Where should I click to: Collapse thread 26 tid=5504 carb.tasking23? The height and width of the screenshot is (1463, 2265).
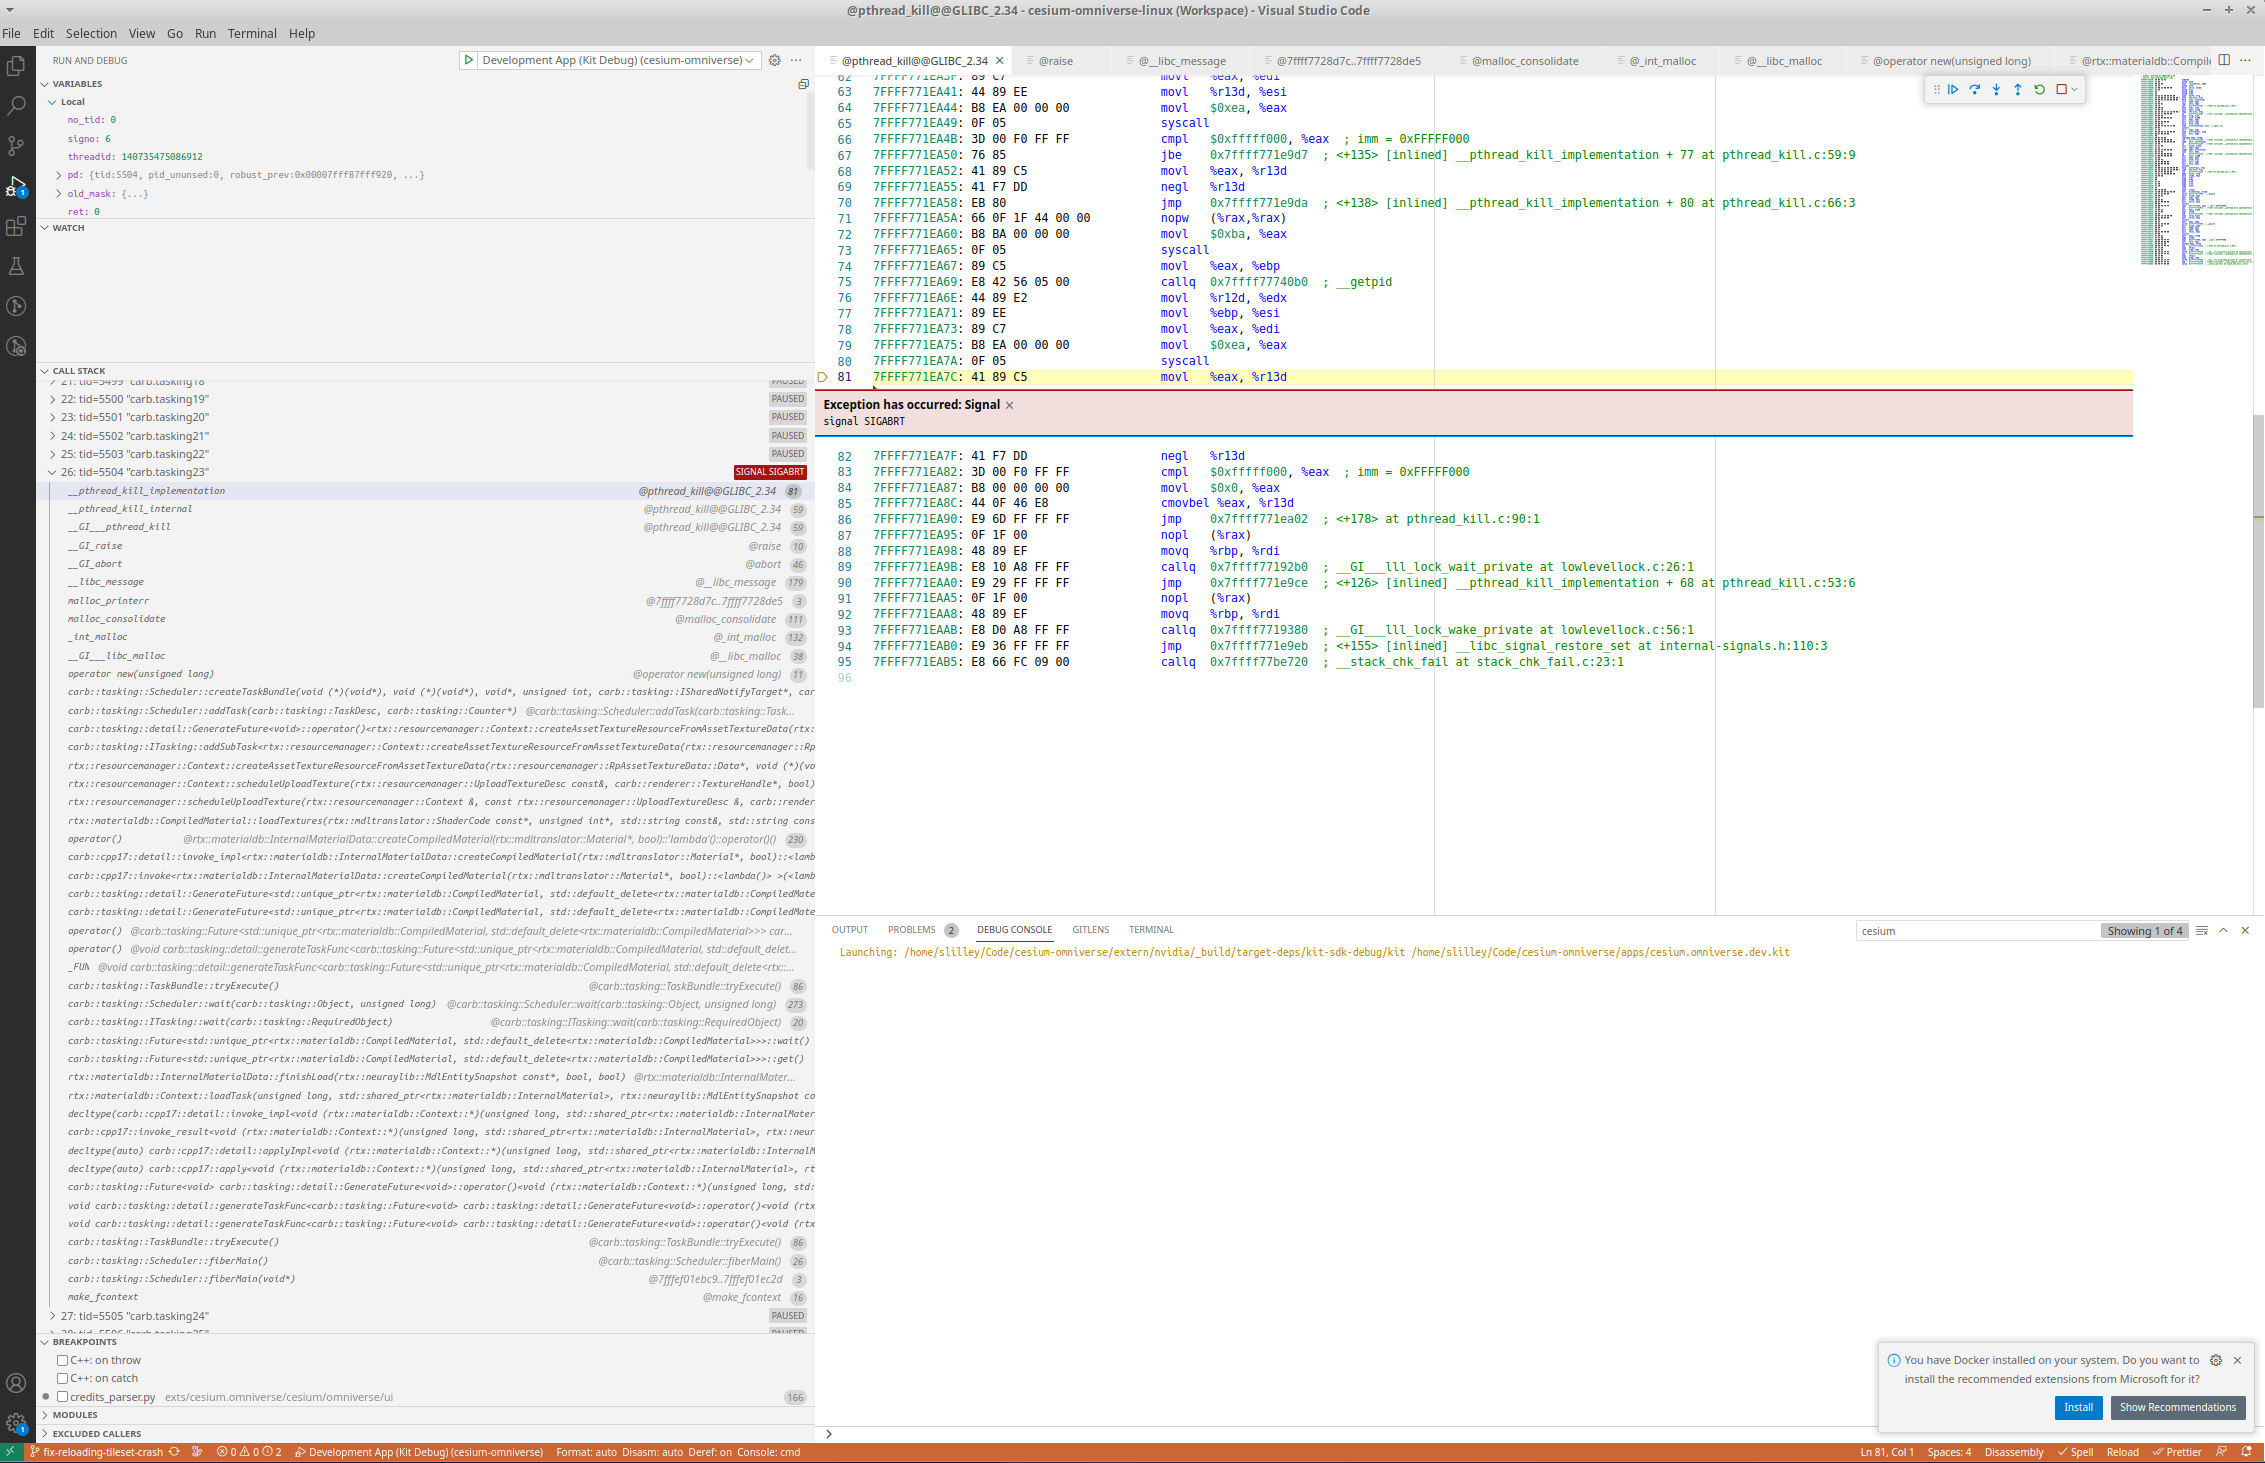coord(53,471)
